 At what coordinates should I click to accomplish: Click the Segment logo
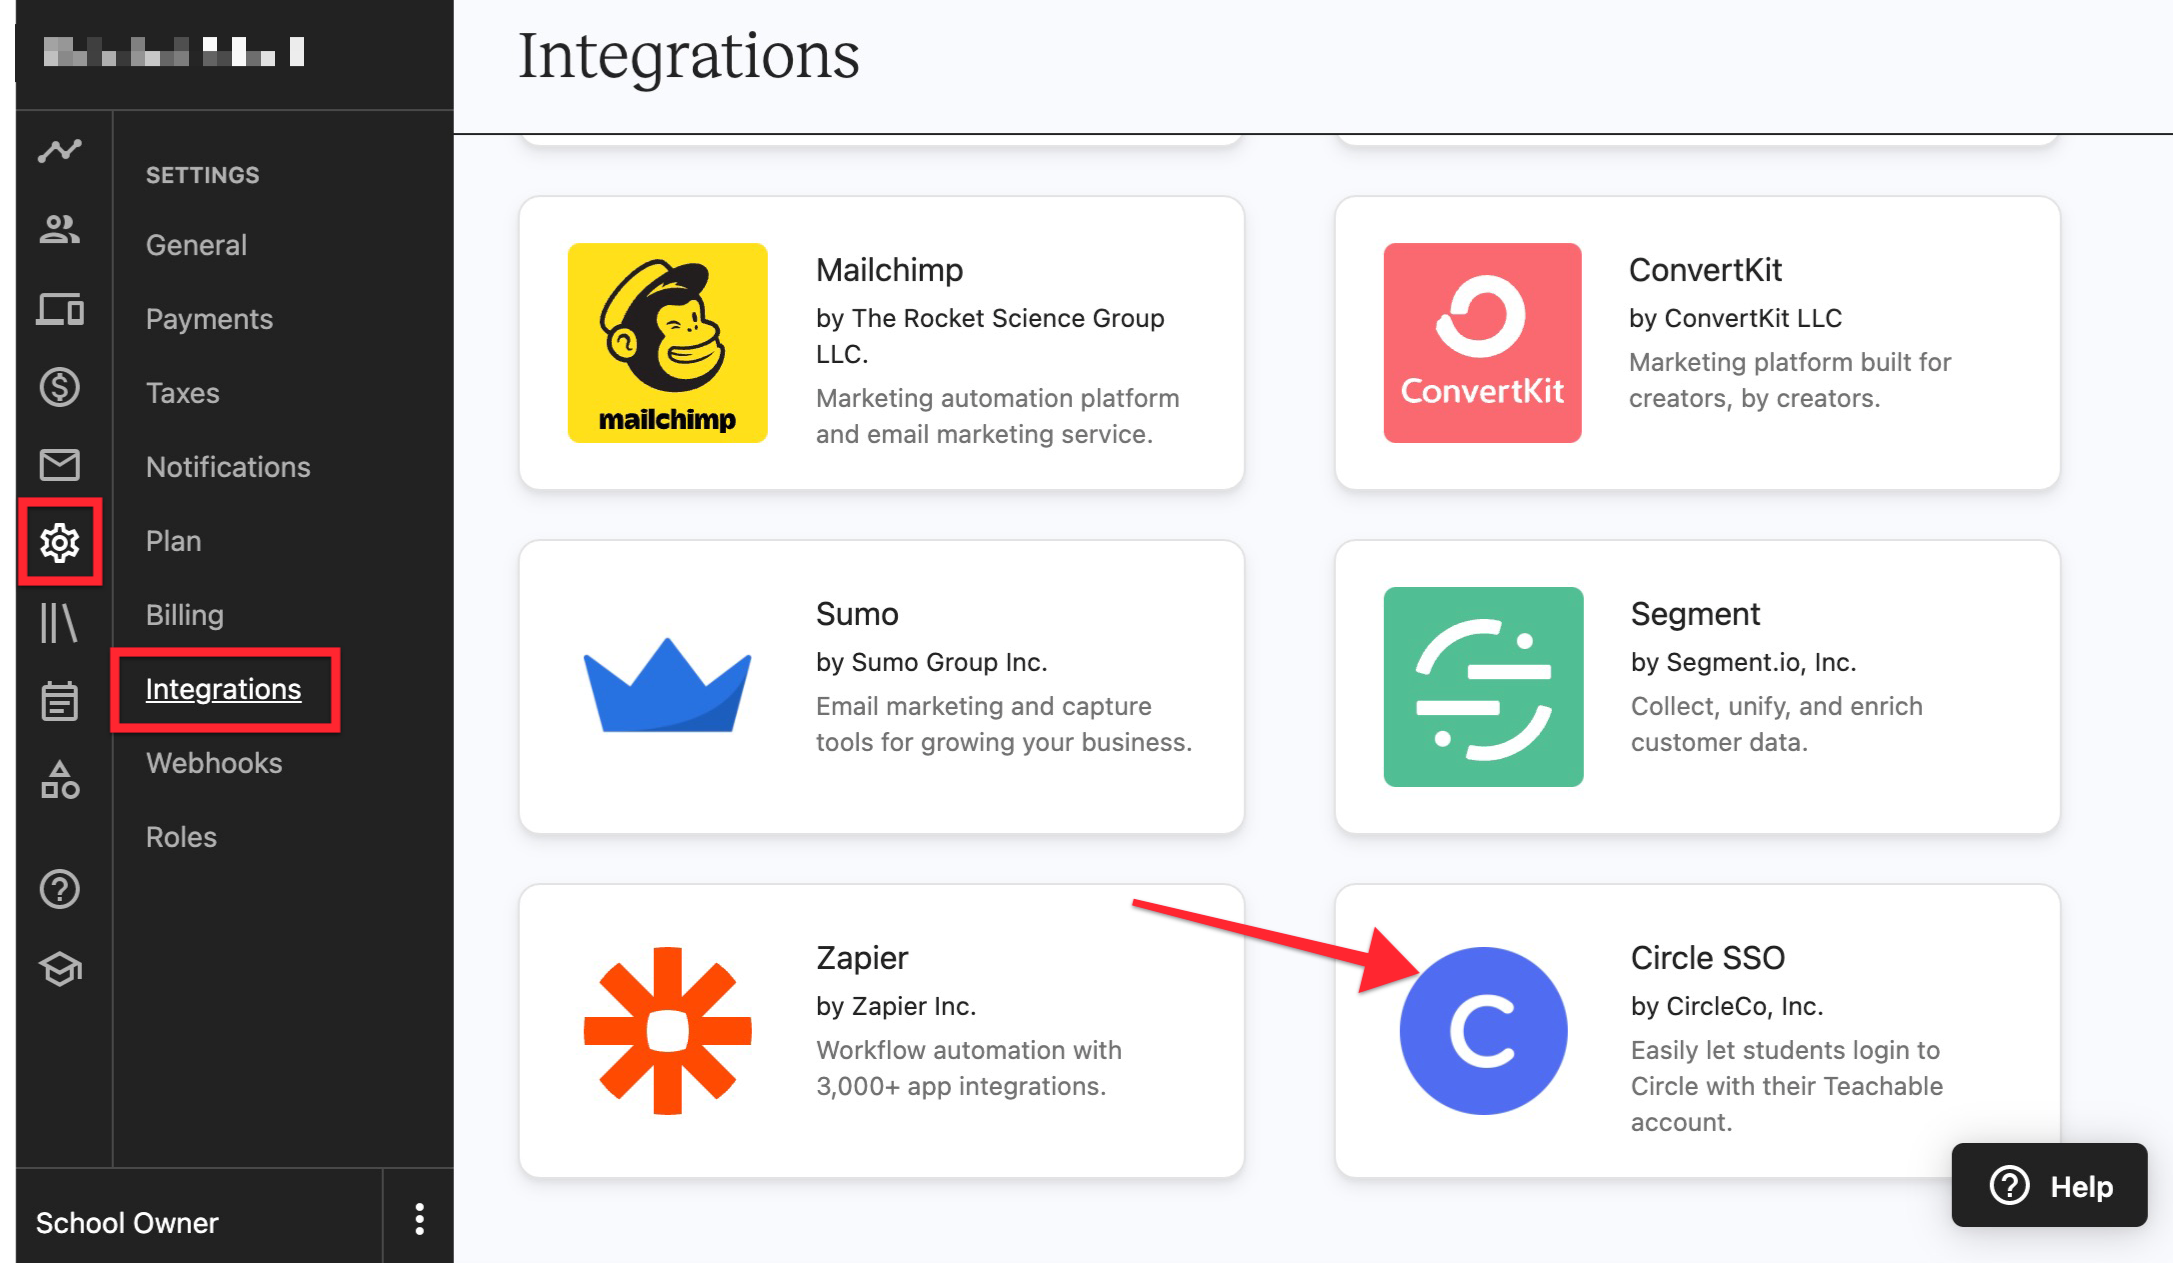click(1484, 687)
